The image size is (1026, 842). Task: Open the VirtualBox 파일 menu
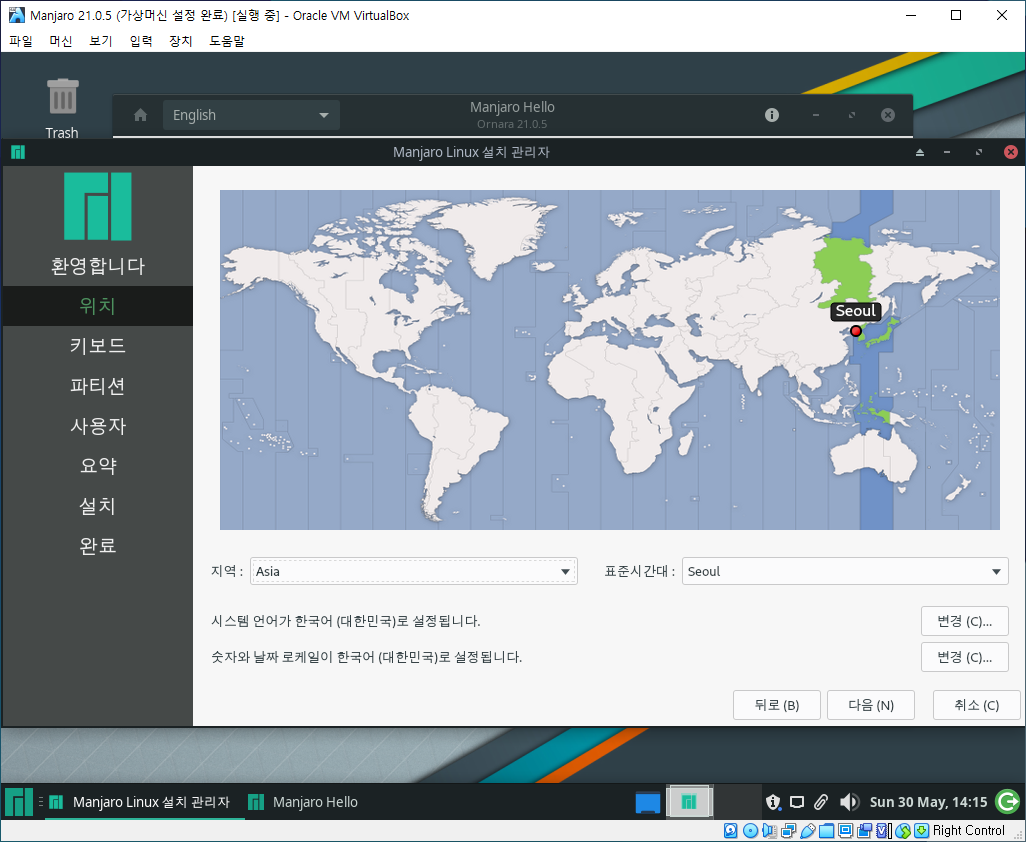[21, 41]
